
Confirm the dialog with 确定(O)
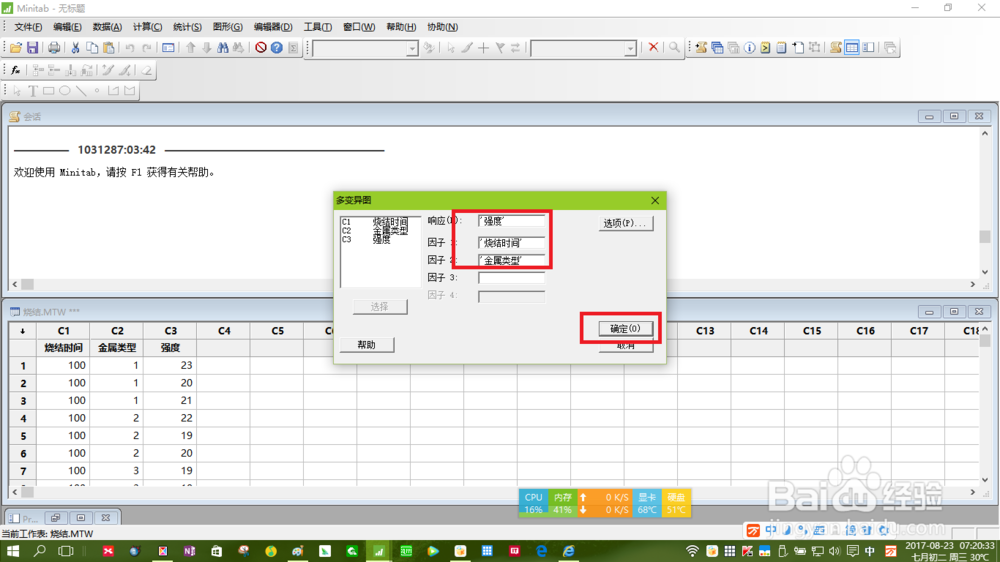tap(625, 329)
